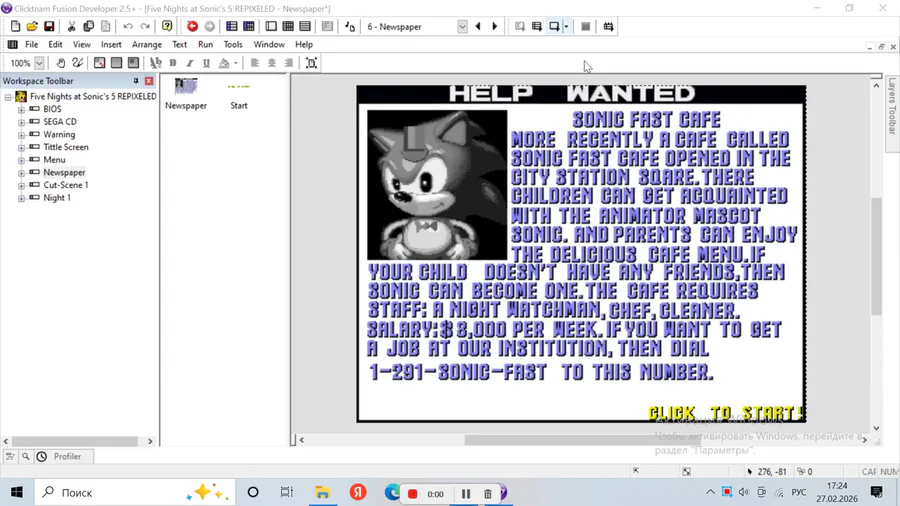Image resolution: width=900 pixels, height=506 pixels.
Task: Open the File menu
Action: click(x=32, y=44)
